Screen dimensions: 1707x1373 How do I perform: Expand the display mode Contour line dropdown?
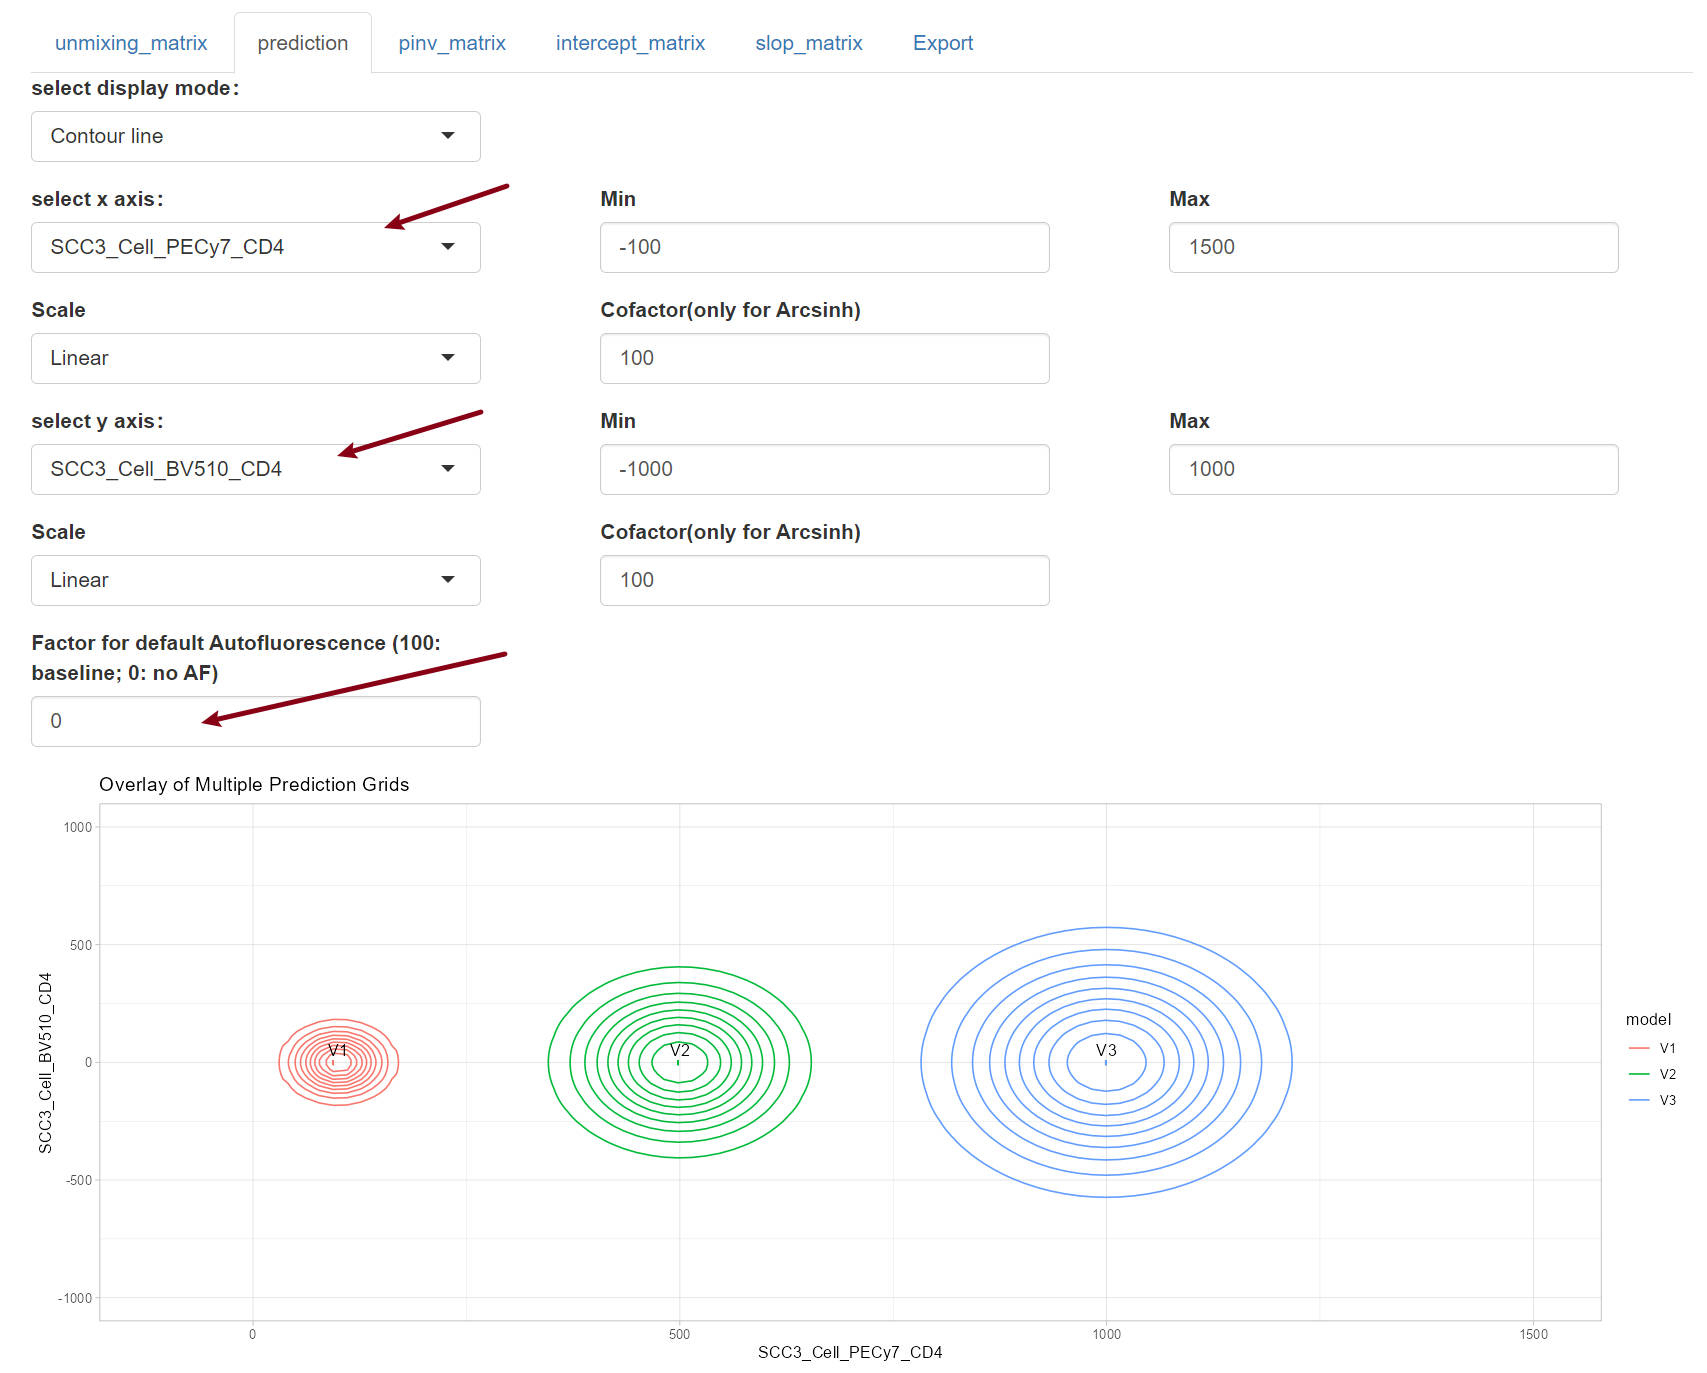[x=255, y=136]
